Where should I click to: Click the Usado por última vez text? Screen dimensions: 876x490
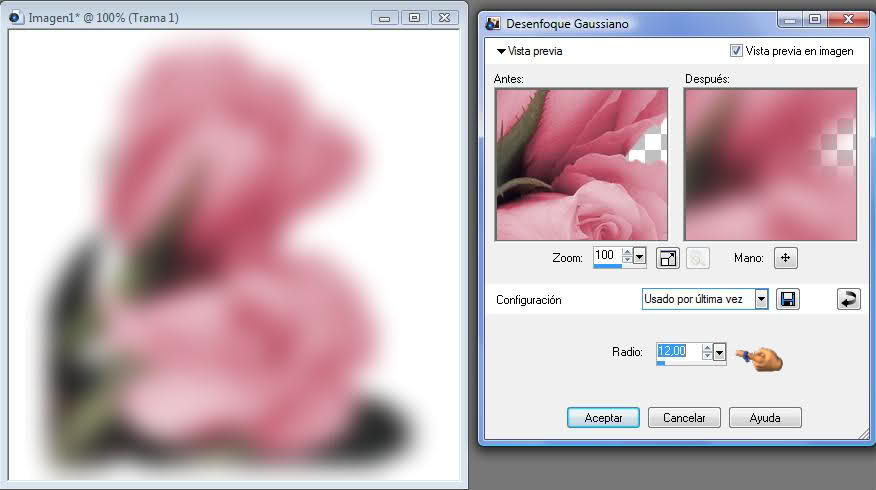[x=693, y=299]
